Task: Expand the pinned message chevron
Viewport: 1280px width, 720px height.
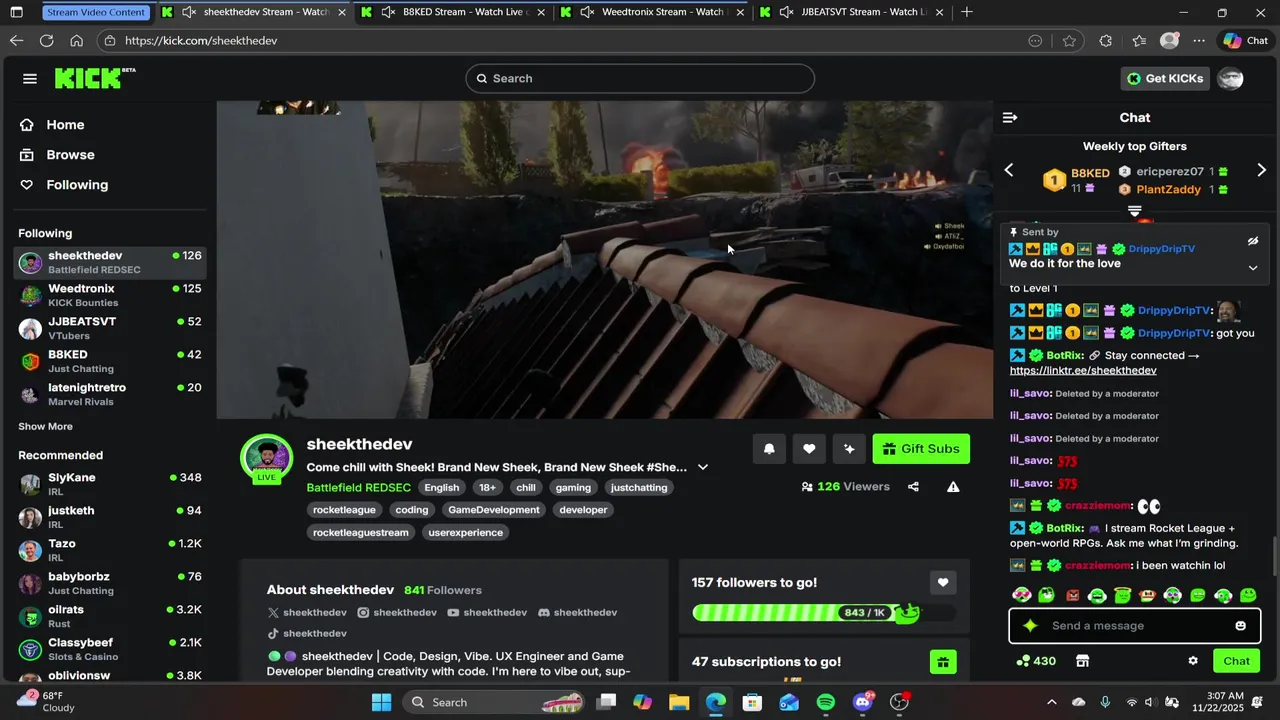Action: 1253,268
